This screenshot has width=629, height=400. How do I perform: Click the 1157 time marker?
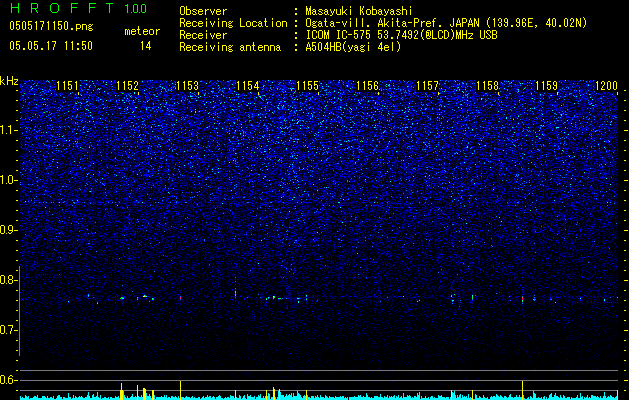click(x=428, y=85)
